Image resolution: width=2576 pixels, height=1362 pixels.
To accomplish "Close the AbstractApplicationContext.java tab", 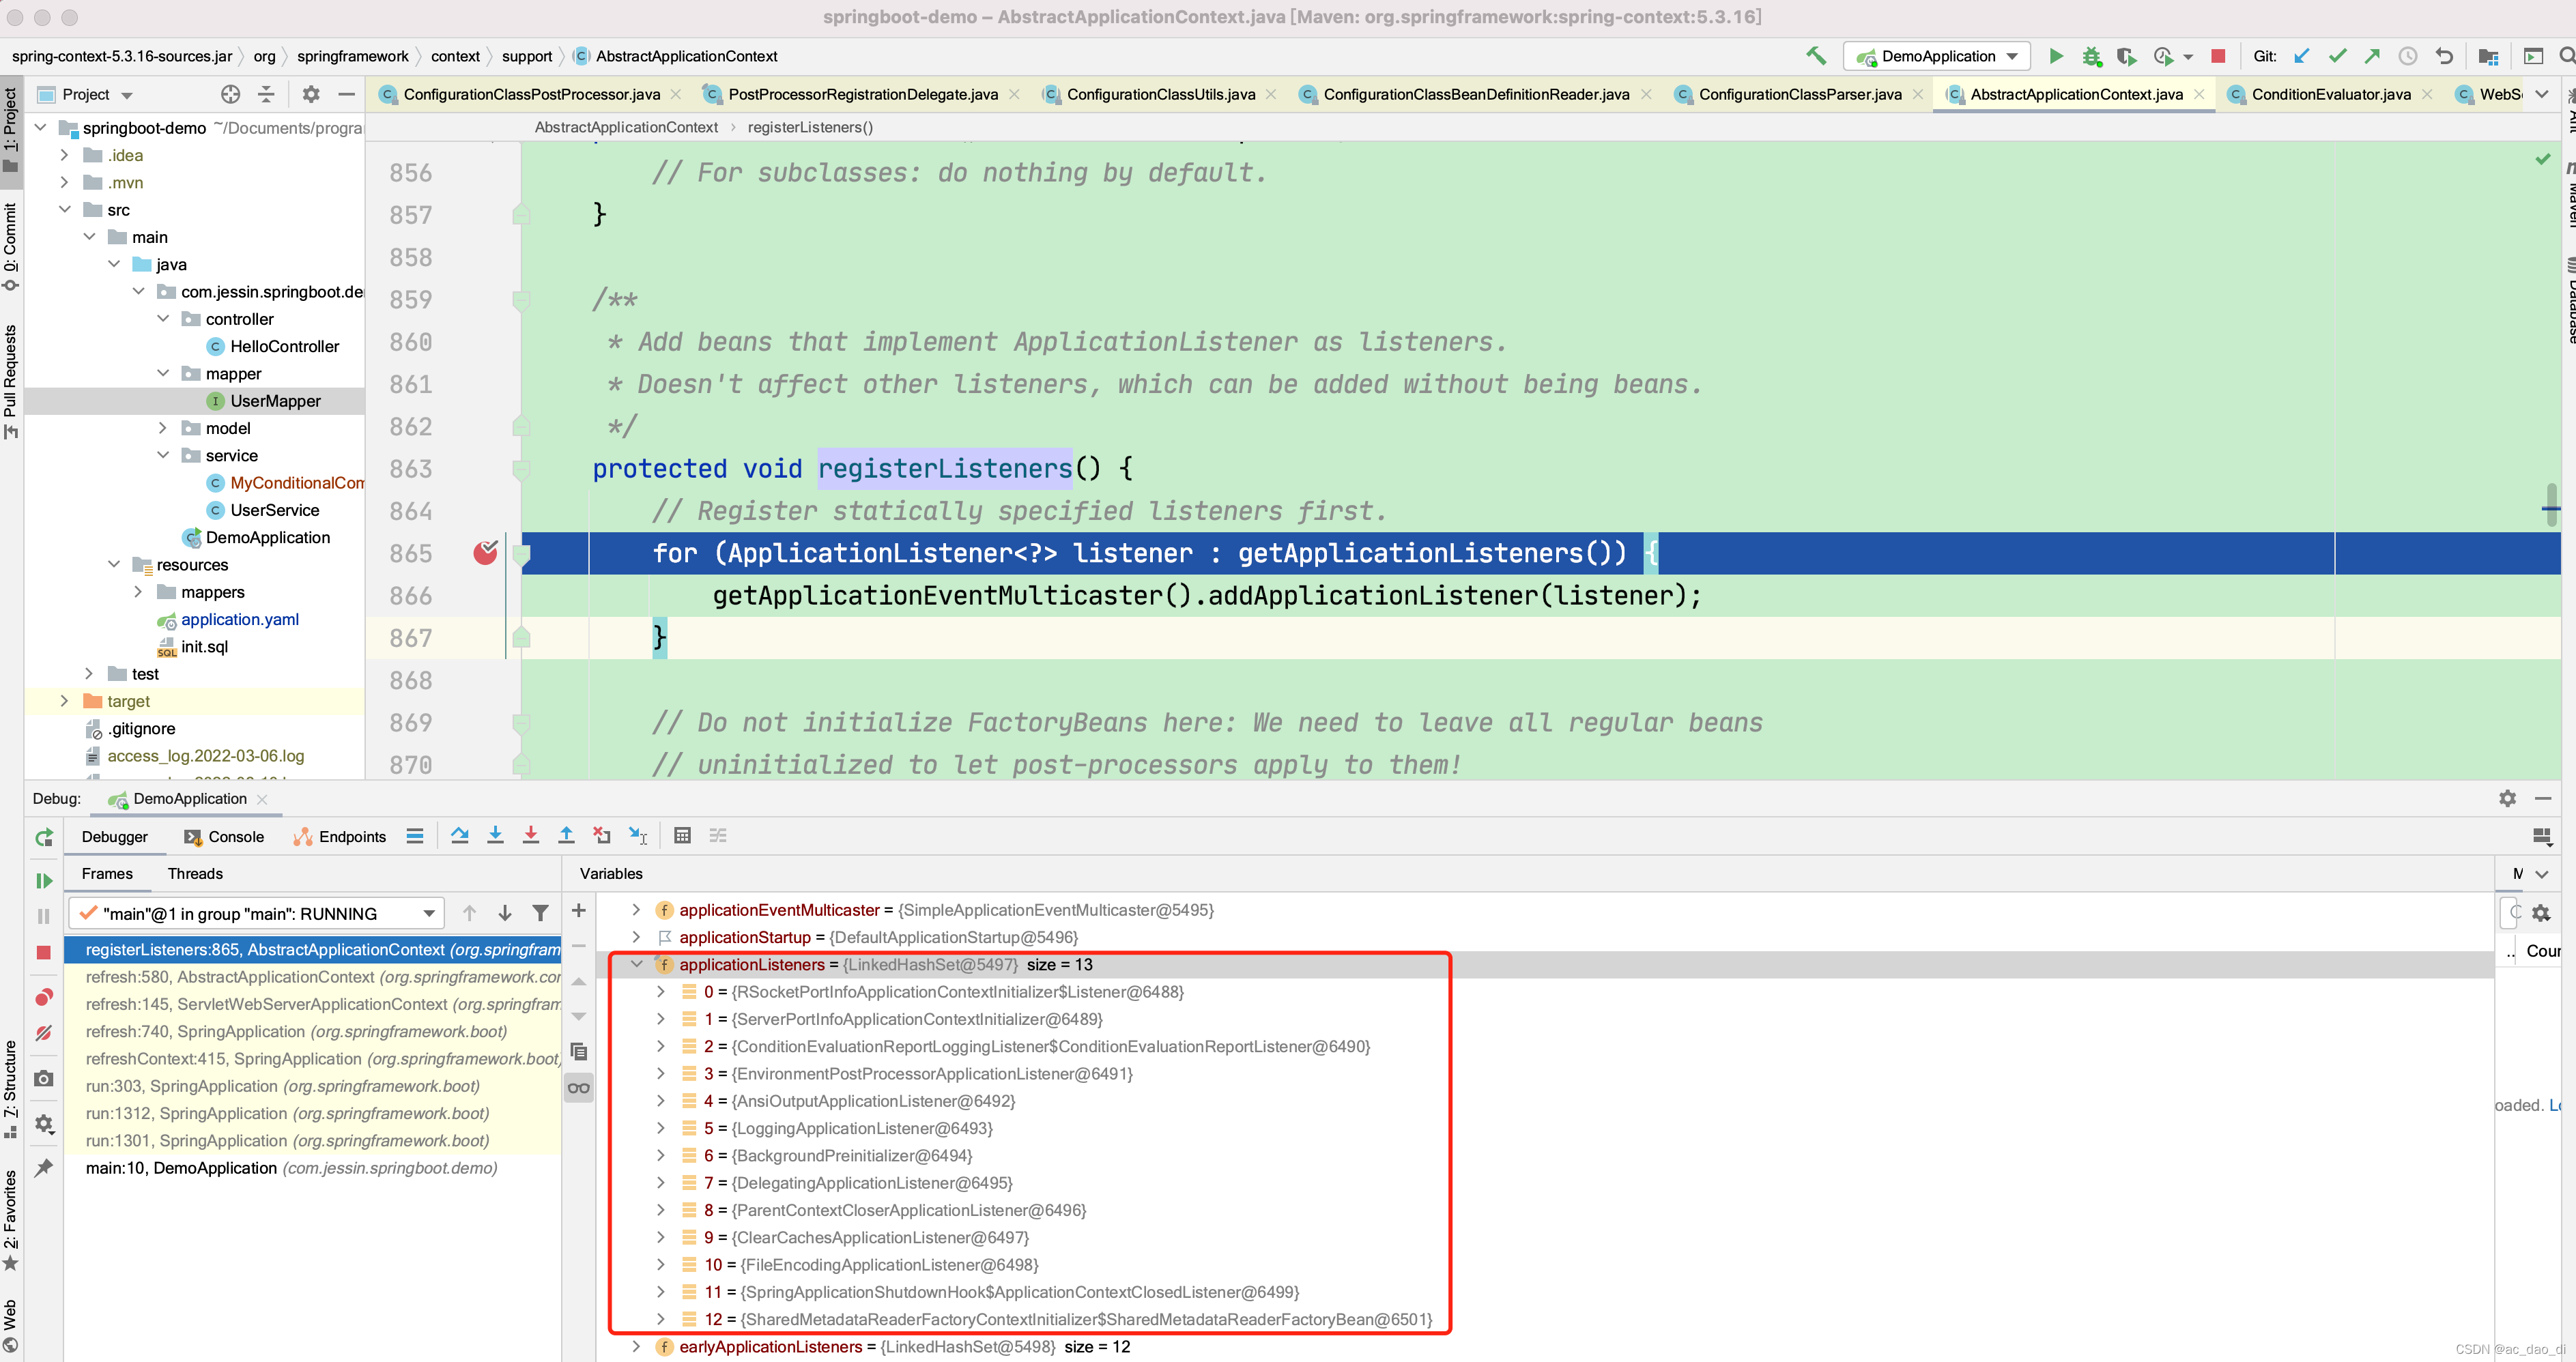I will [2199, 94].
